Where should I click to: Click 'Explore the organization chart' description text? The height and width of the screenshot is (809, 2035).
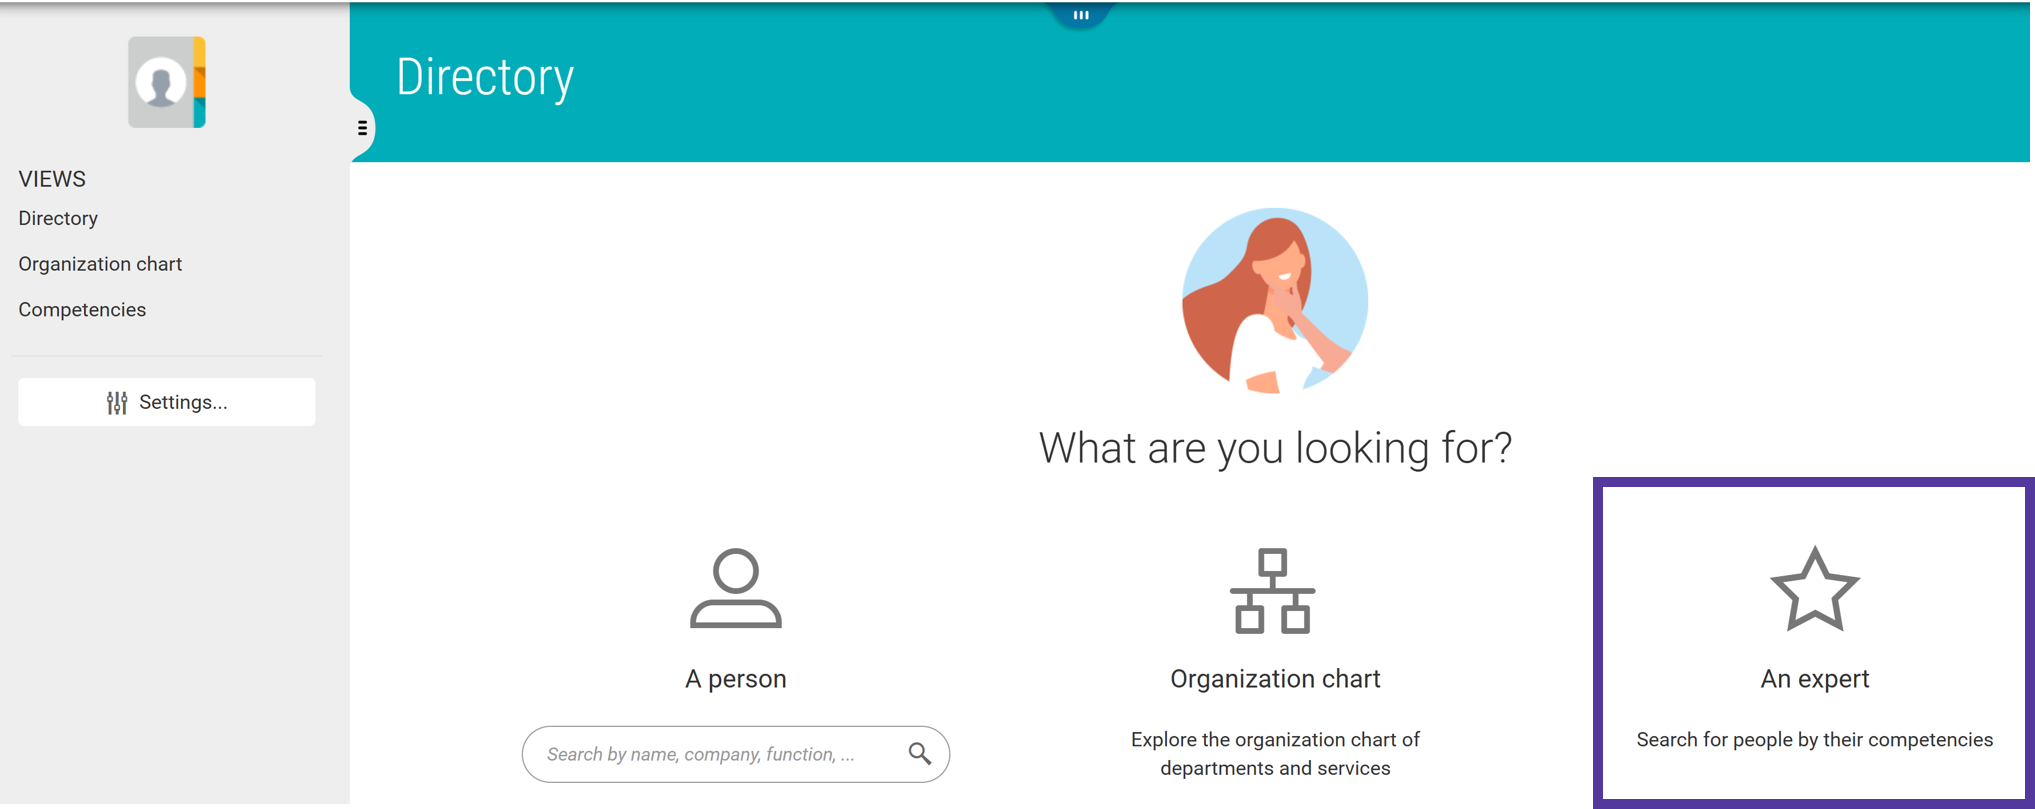[x=1275, y=754]
